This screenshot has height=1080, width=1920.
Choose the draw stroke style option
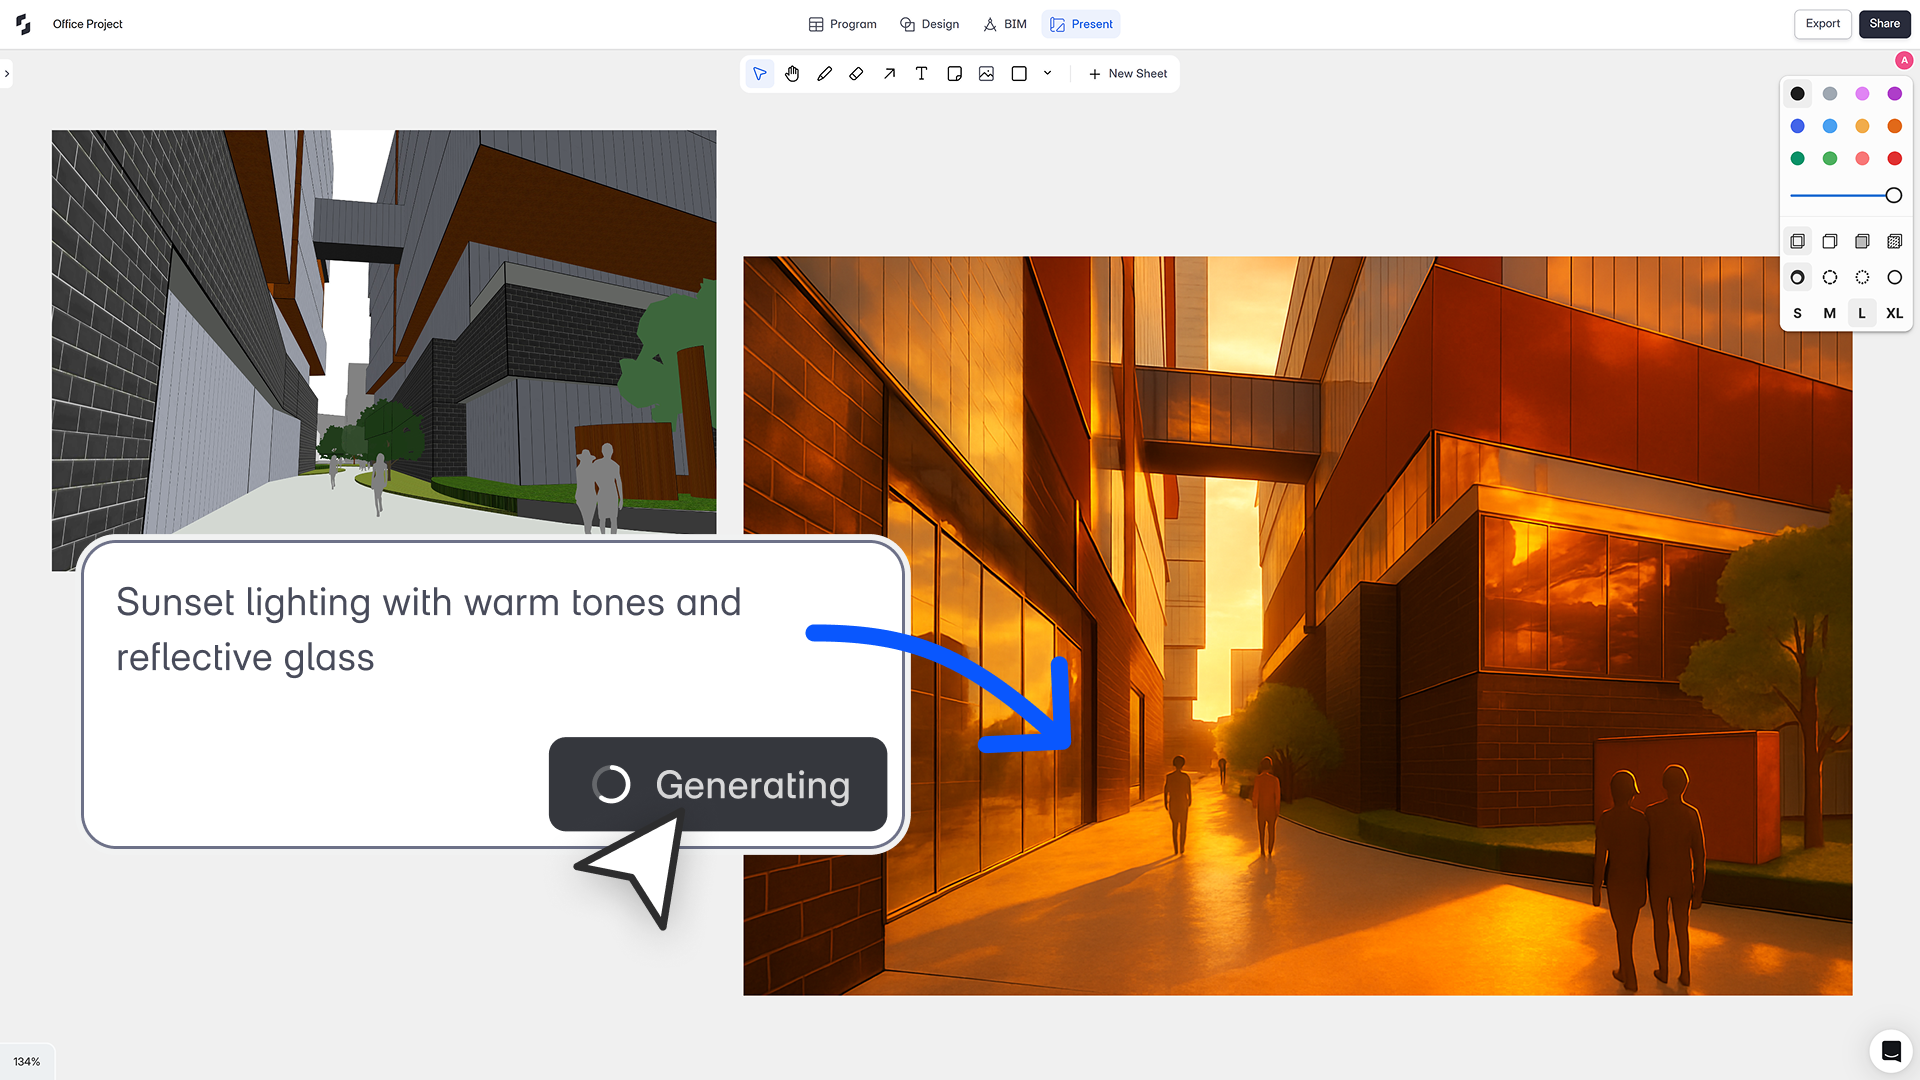(x=1797, y=277)
